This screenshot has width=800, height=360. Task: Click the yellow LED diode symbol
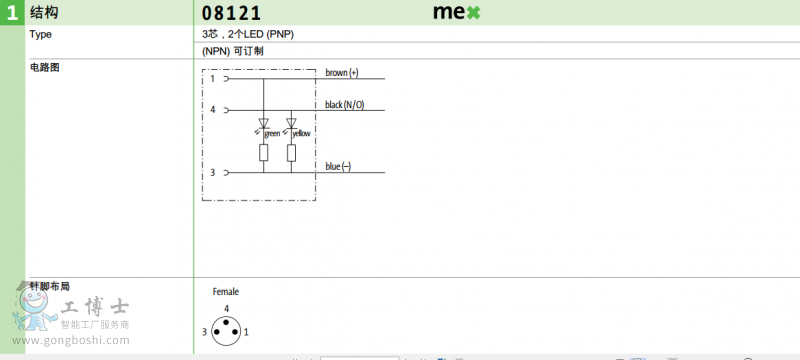[291, 123]
